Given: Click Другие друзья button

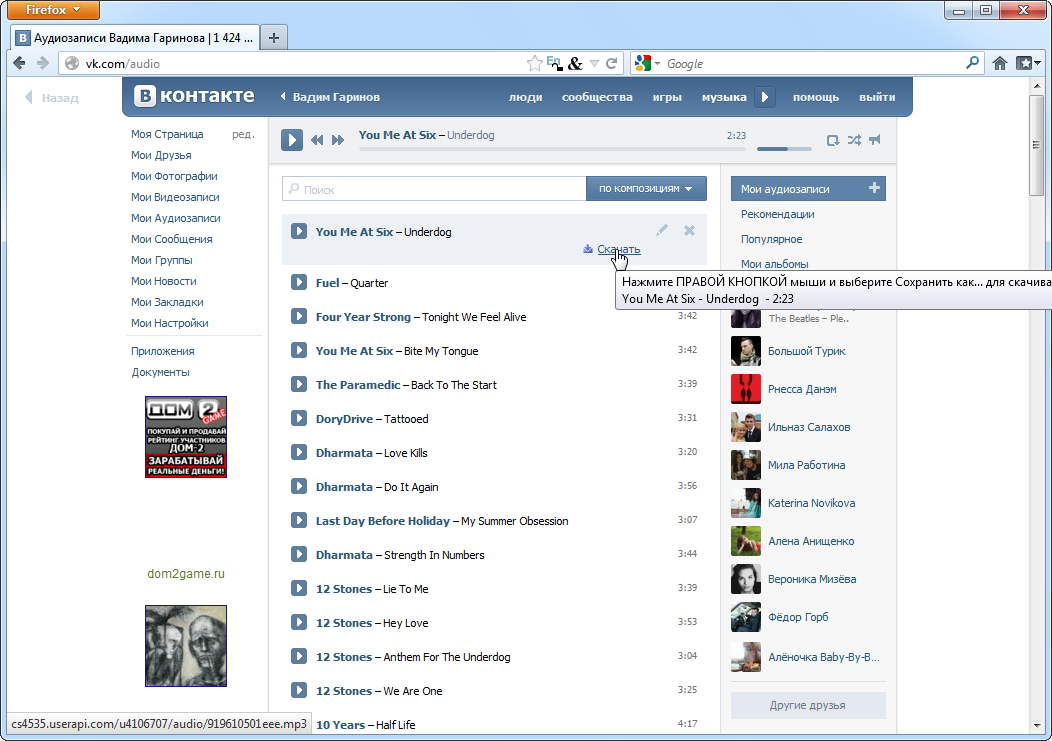Looking at the screenshot, I should (x=808, y=705).
